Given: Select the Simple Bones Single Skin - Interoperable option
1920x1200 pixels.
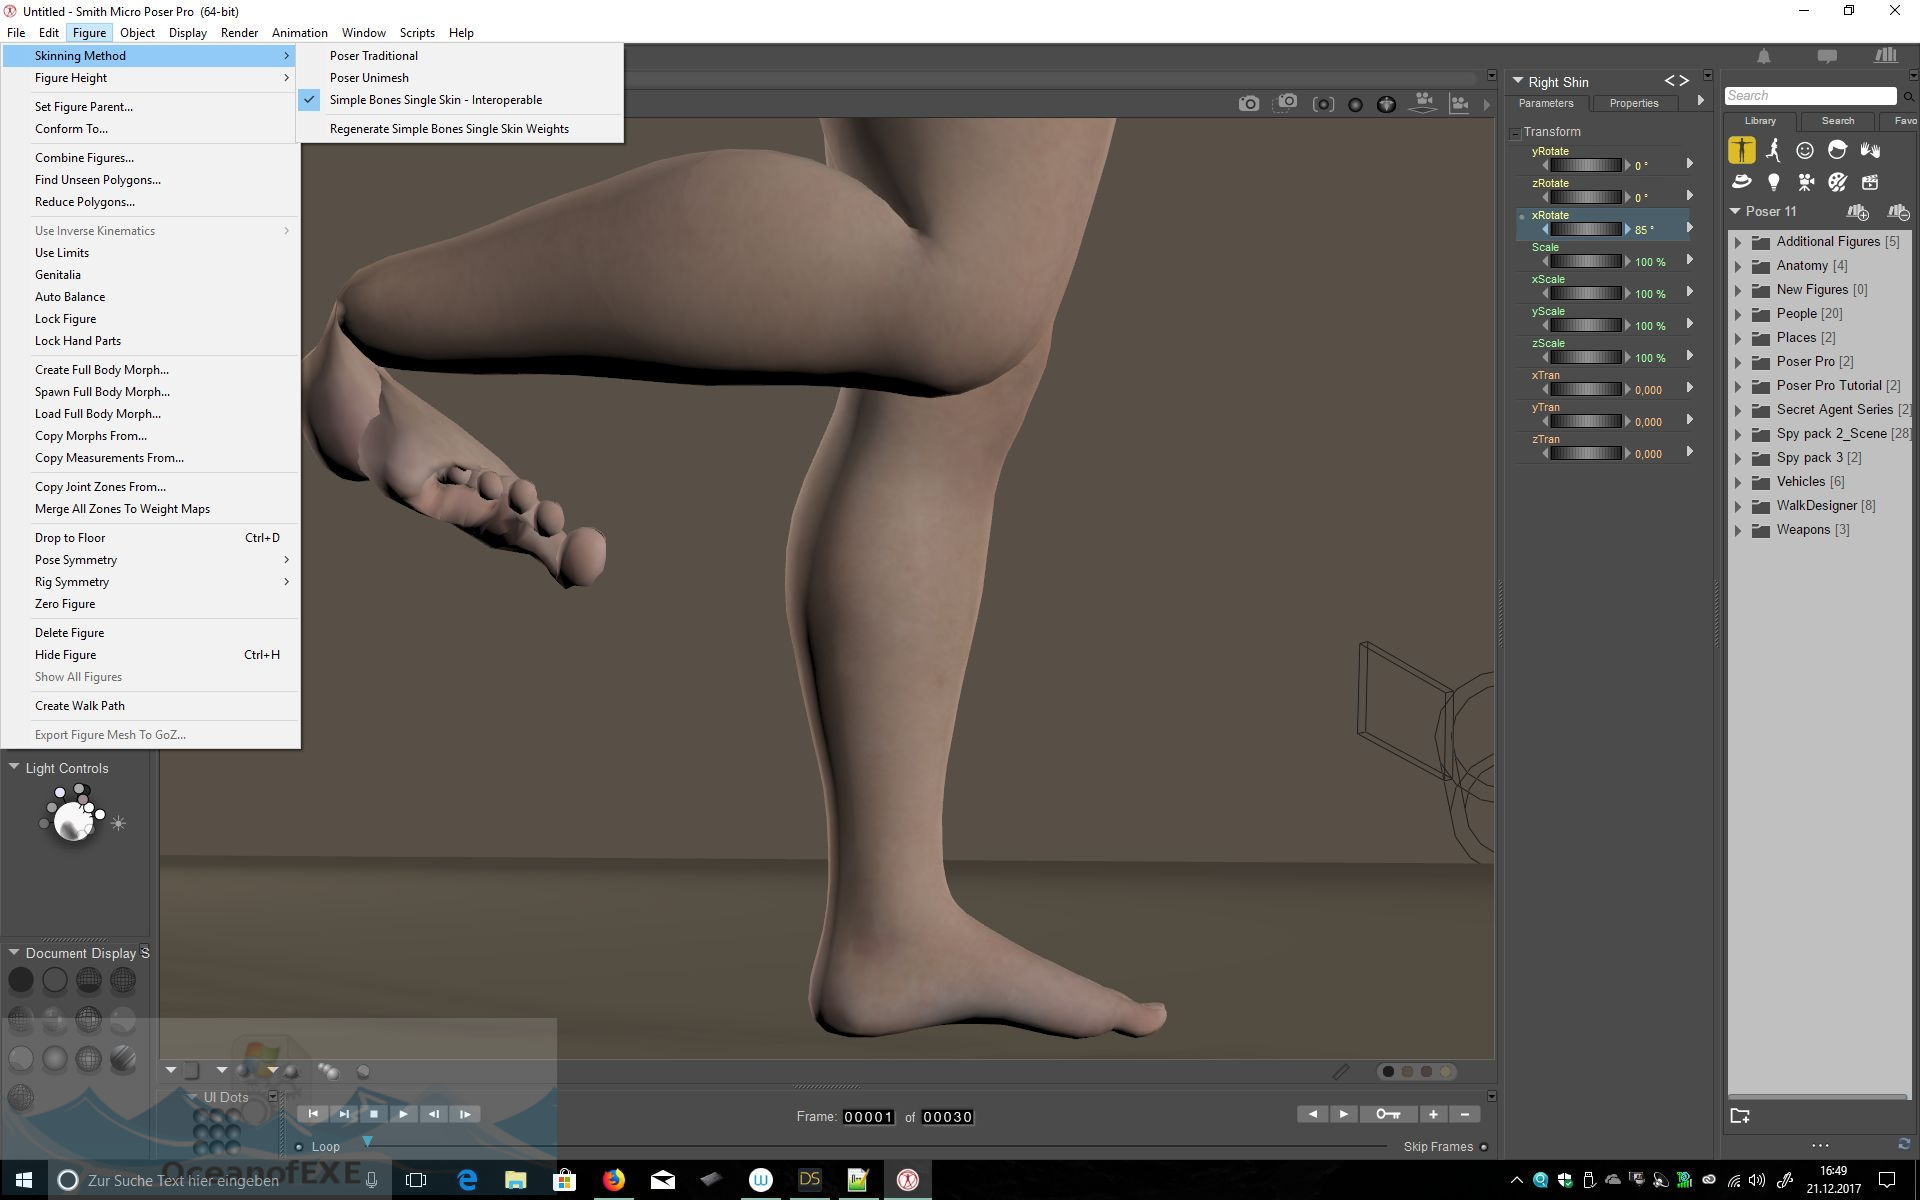Looking at the screenshot, I should pyautogui.click(x=459, y=100).
